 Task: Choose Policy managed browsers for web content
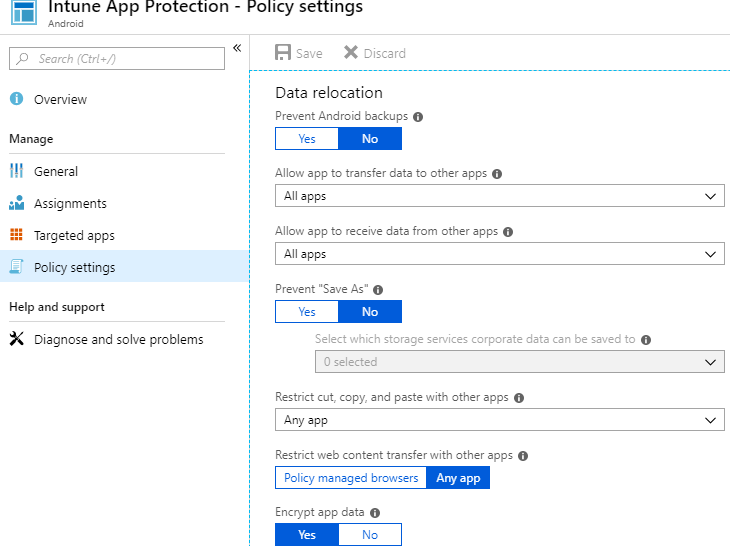[351, 478]
